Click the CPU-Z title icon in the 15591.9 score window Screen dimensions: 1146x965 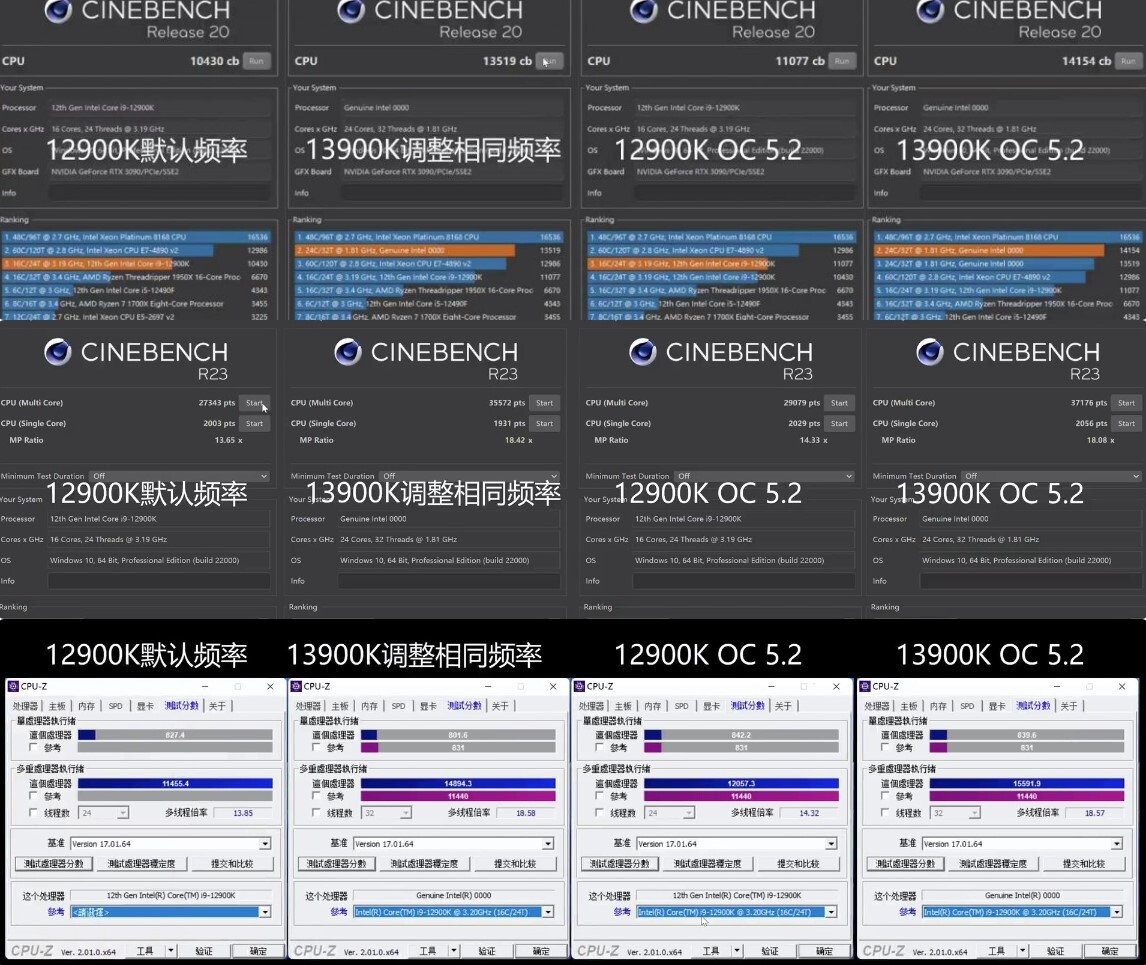(x=865, y=686)
